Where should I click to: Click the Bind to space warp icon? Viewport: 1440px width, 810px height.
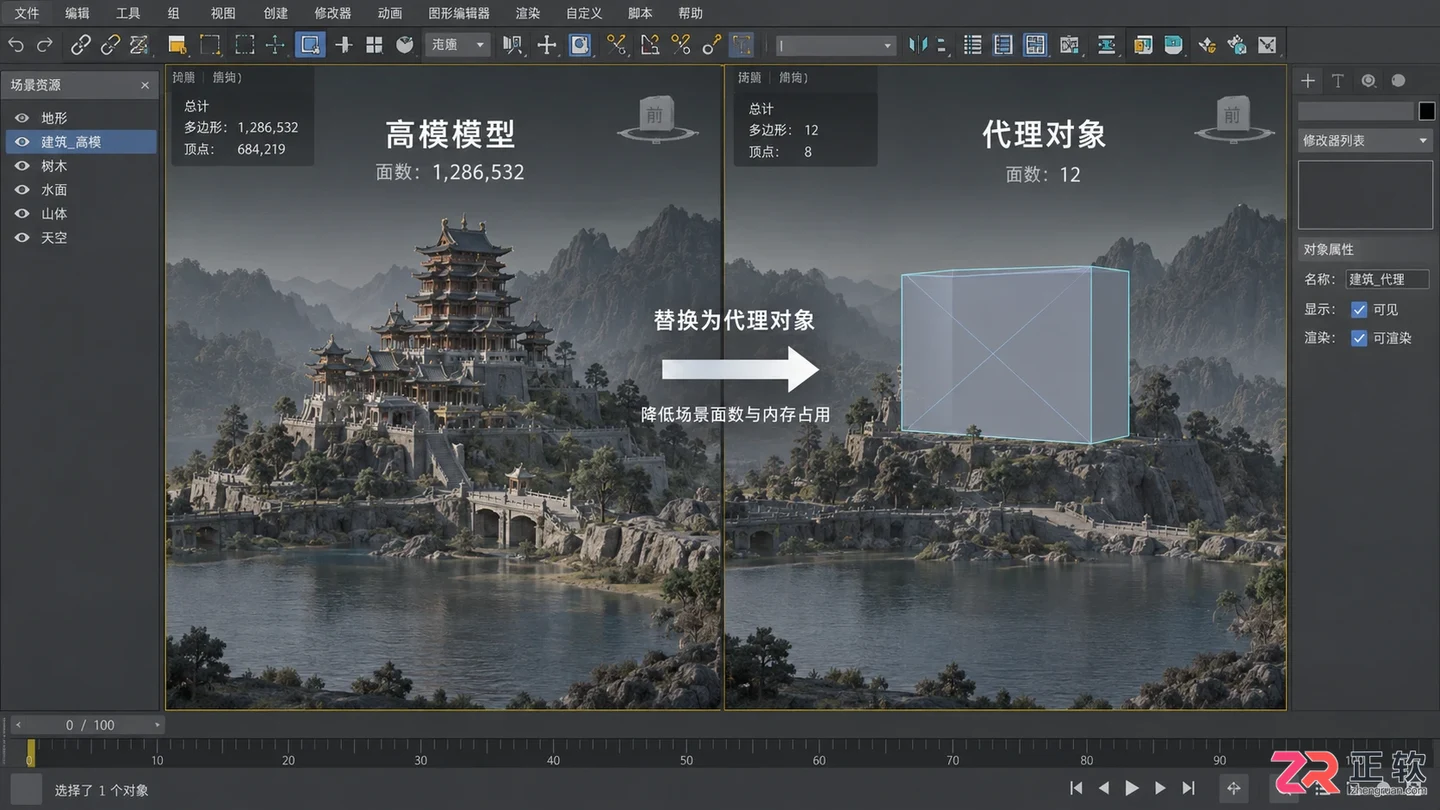tap(139, 45)
